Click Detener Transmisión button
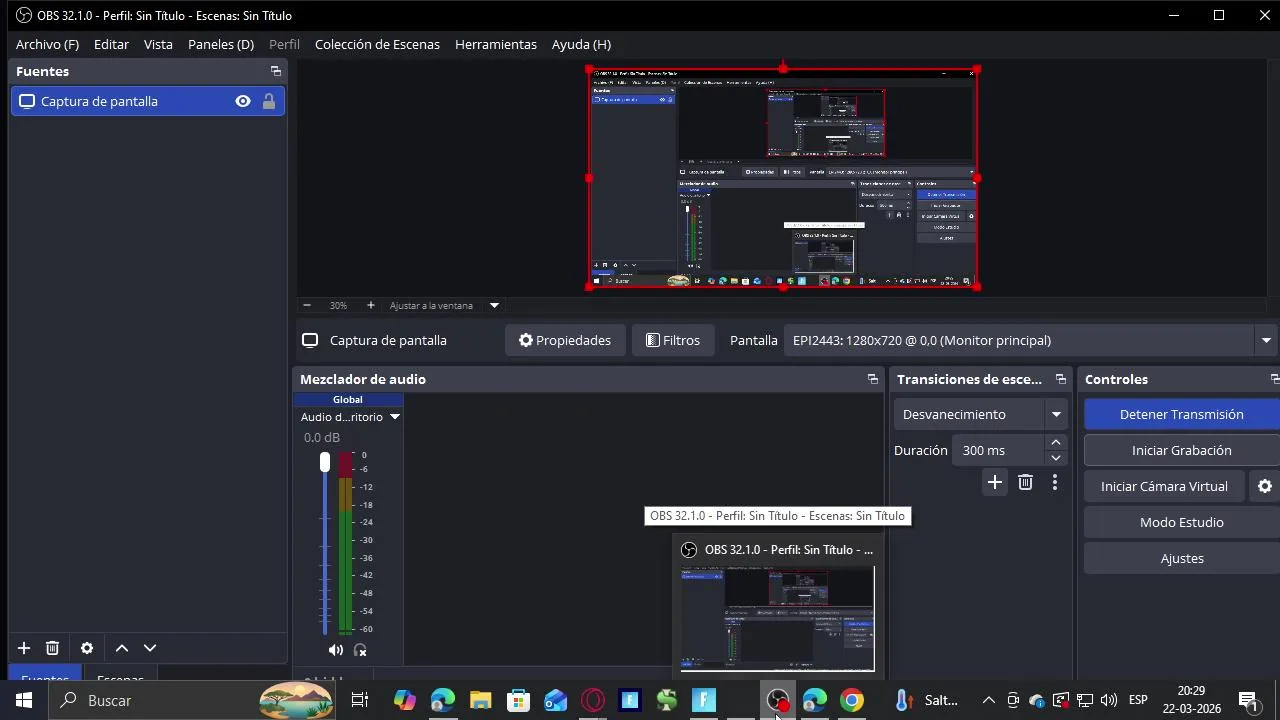 click(x=1182, y=414)
